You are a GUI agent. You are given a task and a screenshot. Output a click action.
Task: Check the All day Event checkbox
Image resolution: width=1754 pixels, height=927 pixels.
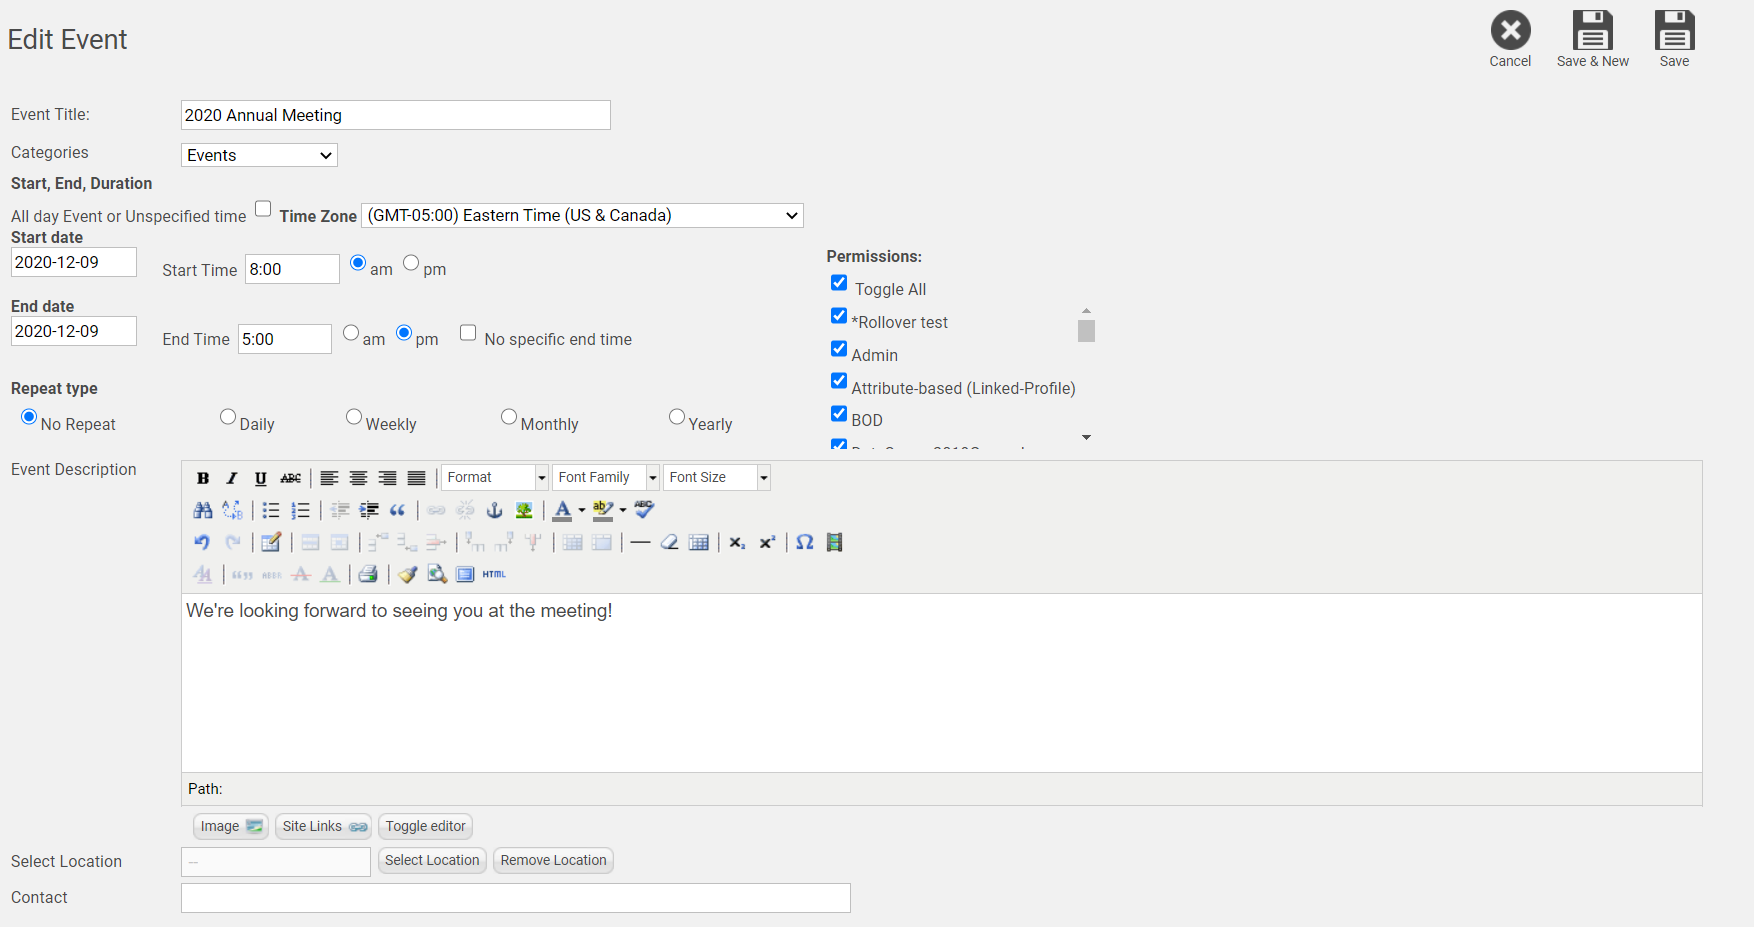(x=263, y=209)
